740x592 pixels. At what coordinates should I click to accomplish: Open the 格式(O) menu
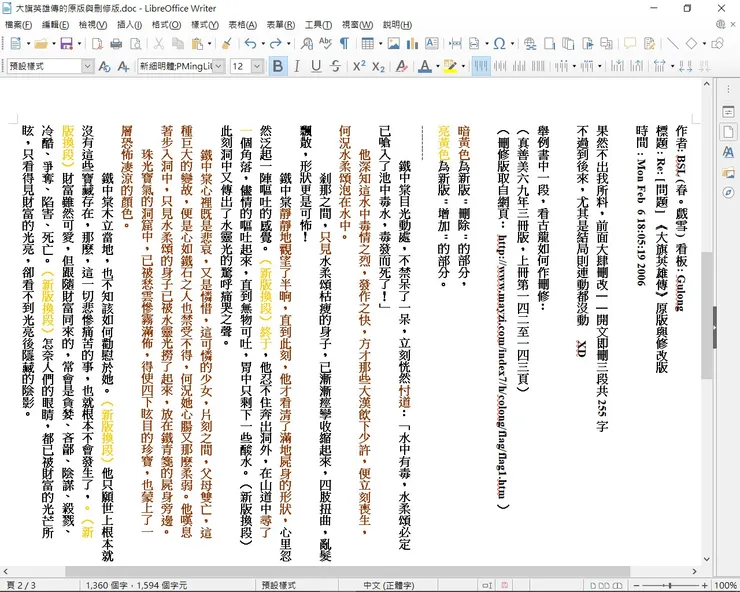[166, 25]
